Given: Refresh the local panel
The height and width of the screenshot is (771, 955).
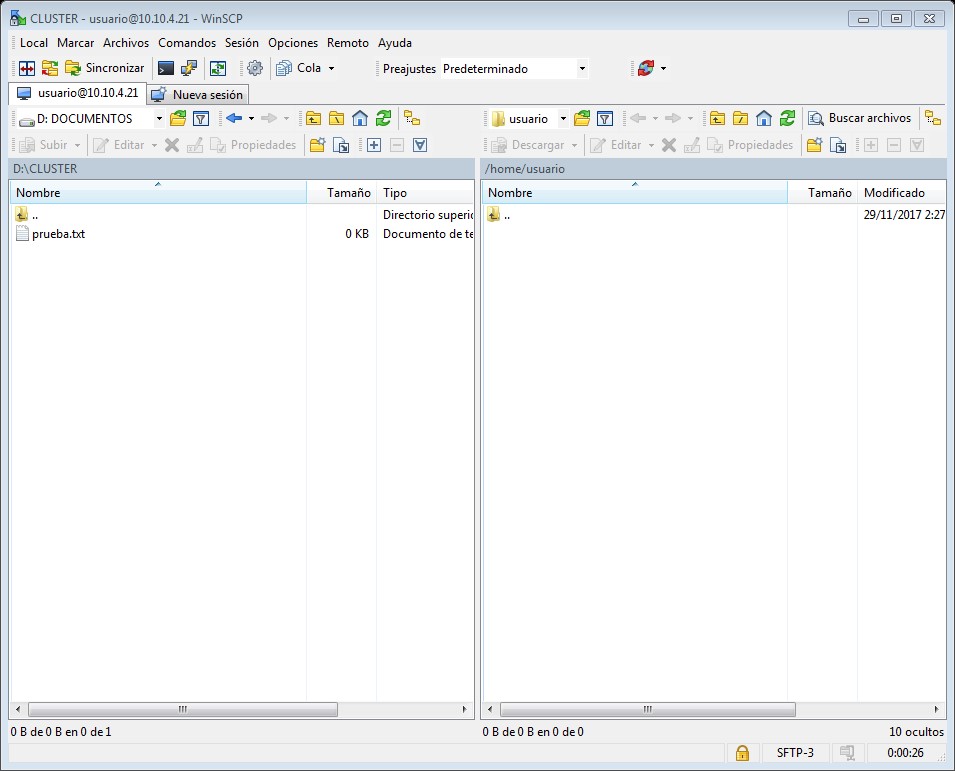Looking at the screenshot, I should (383, 118).
